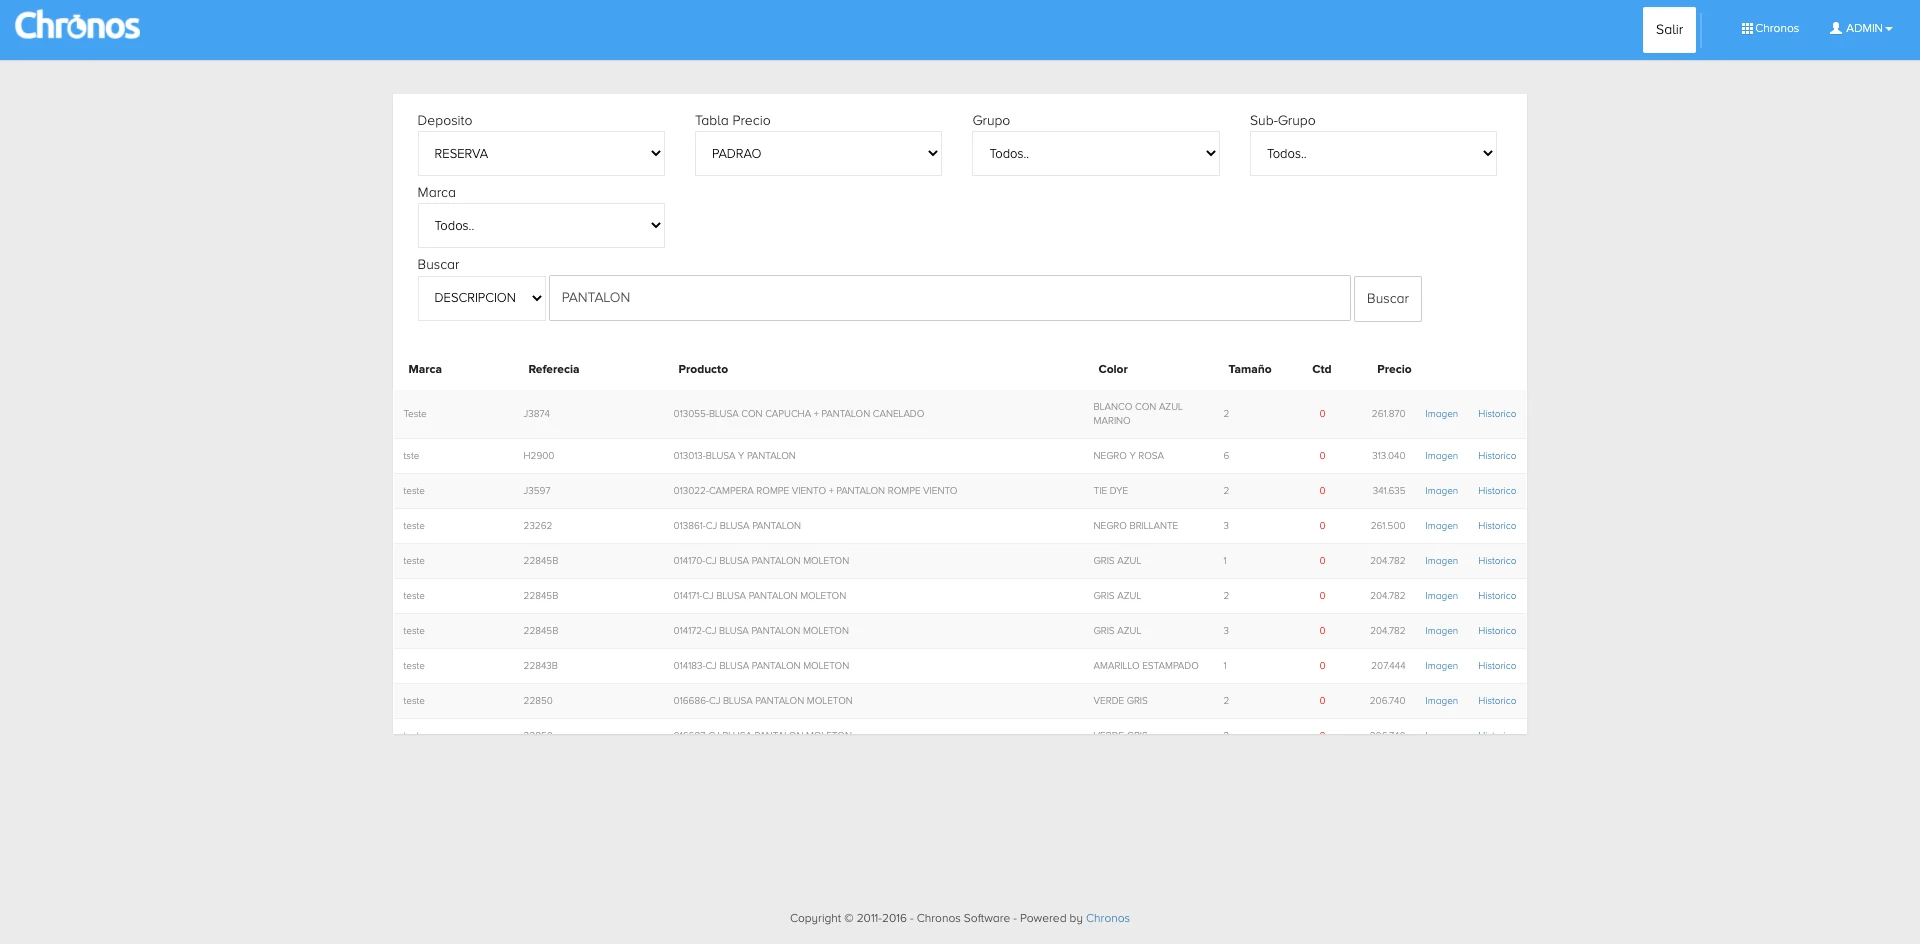The height and width of the screenshot is (944, 1920).
Task: Click the Marca column header
Action: (425, 369)
